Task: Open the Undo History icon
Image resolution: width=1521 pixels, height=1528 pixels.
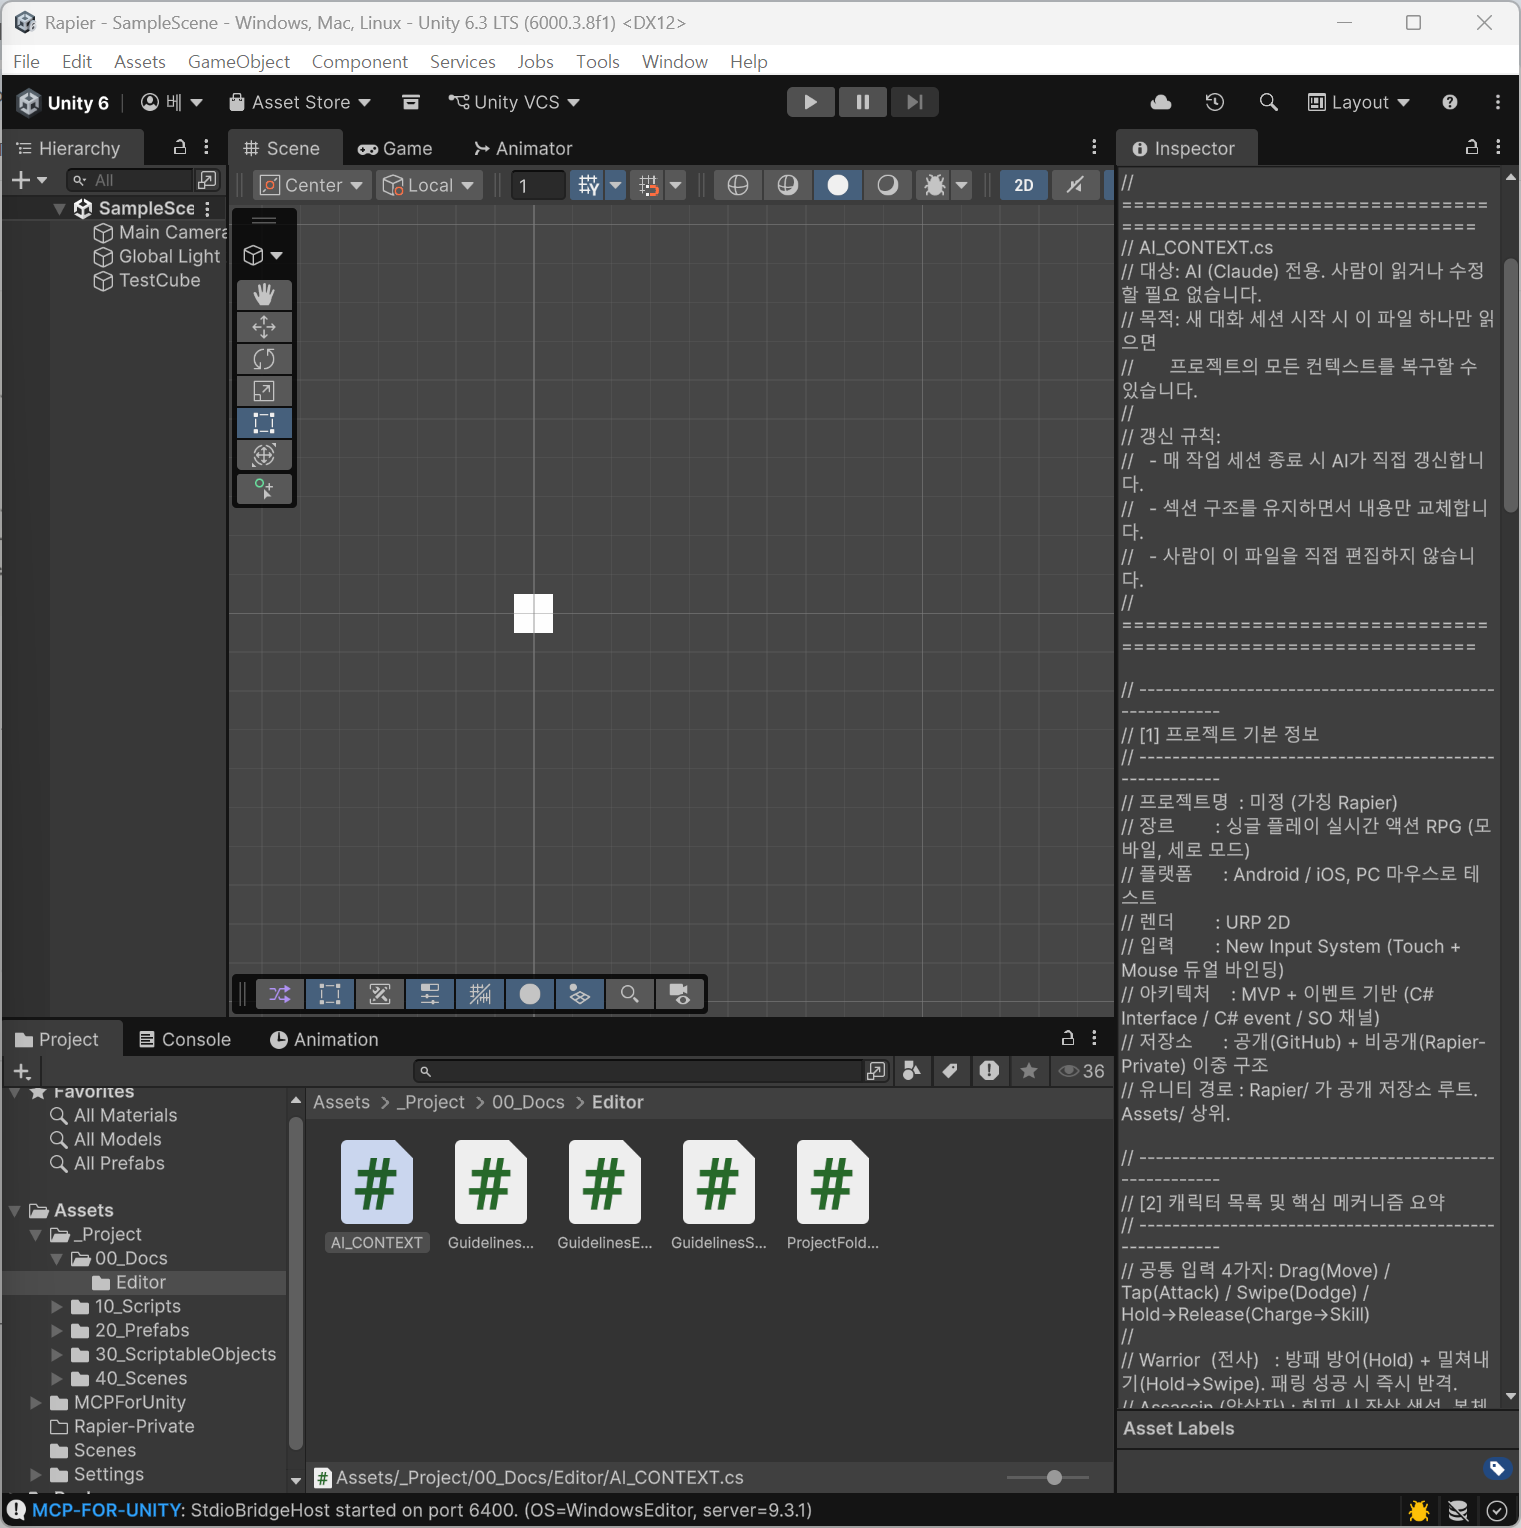Action: pos(1214,102)
